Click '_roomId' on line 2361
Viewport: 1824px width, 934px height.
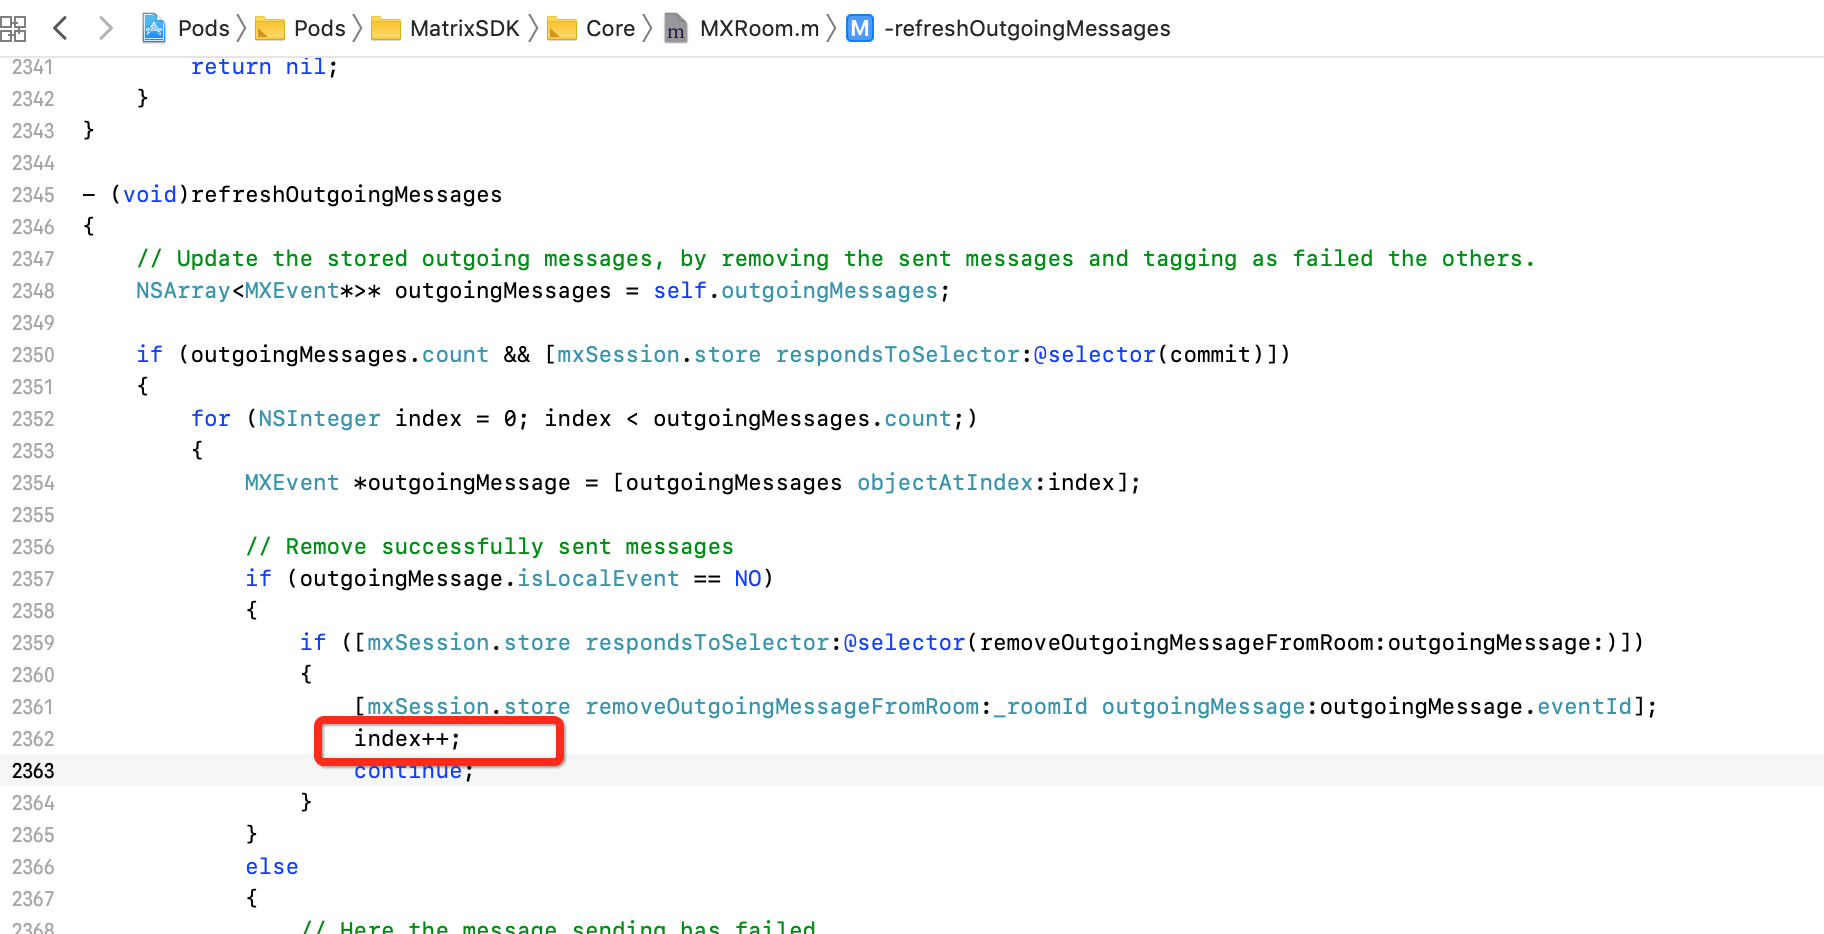[x=1040, y=707]
